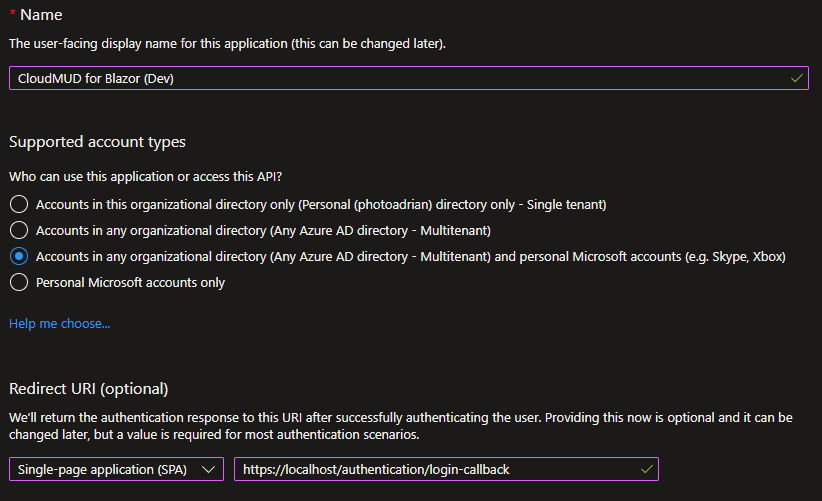Click the green checkmark in Redirect URI field
Screen dimensions: 822x501
pos(647,469)
